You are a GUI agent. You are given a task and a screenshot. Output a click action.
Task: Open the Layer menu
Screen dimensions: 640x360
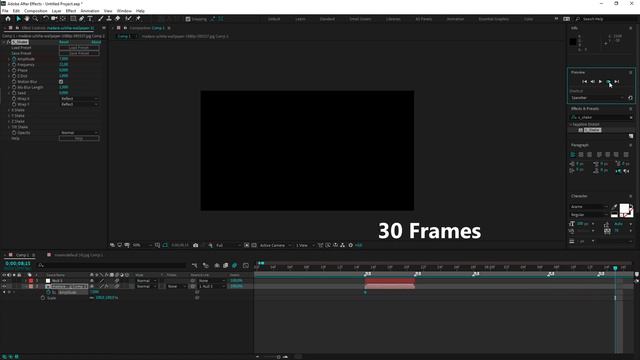(56, 11)
